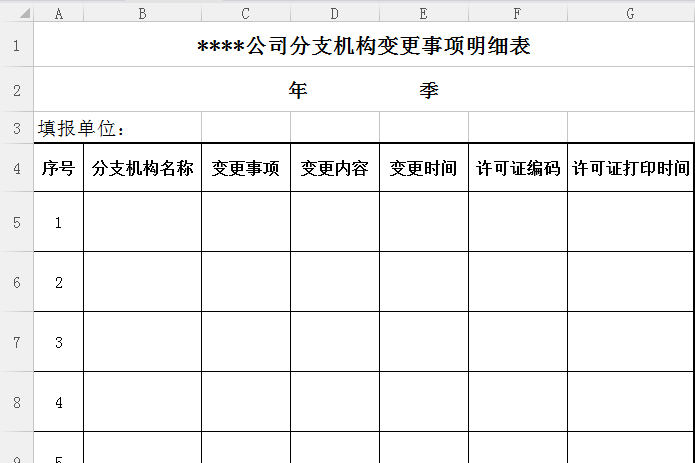Select the 序号 header cell
The height and width of the screenshot is (463, 695).
(58, 168)
